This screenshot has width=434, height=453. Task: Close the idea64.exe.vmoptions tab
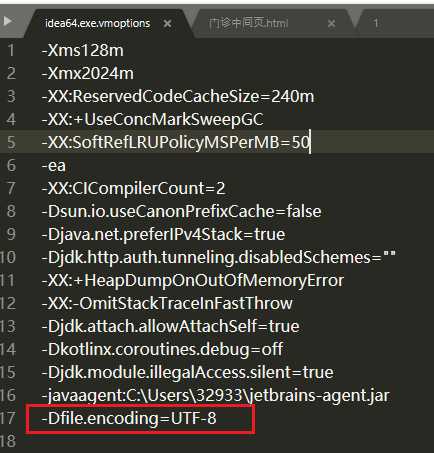[x=167, y=24]
